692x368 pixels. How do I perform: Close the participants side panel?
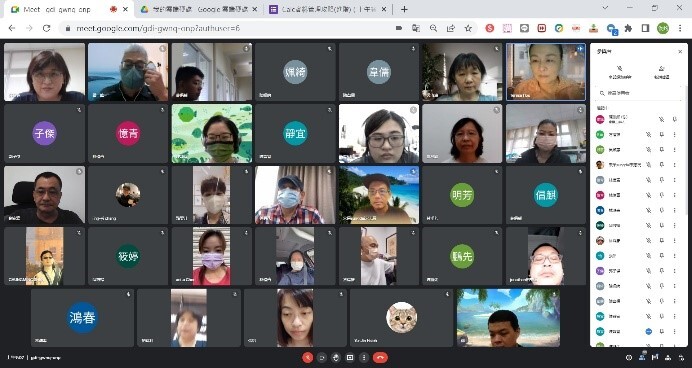[x=680, y=52]
